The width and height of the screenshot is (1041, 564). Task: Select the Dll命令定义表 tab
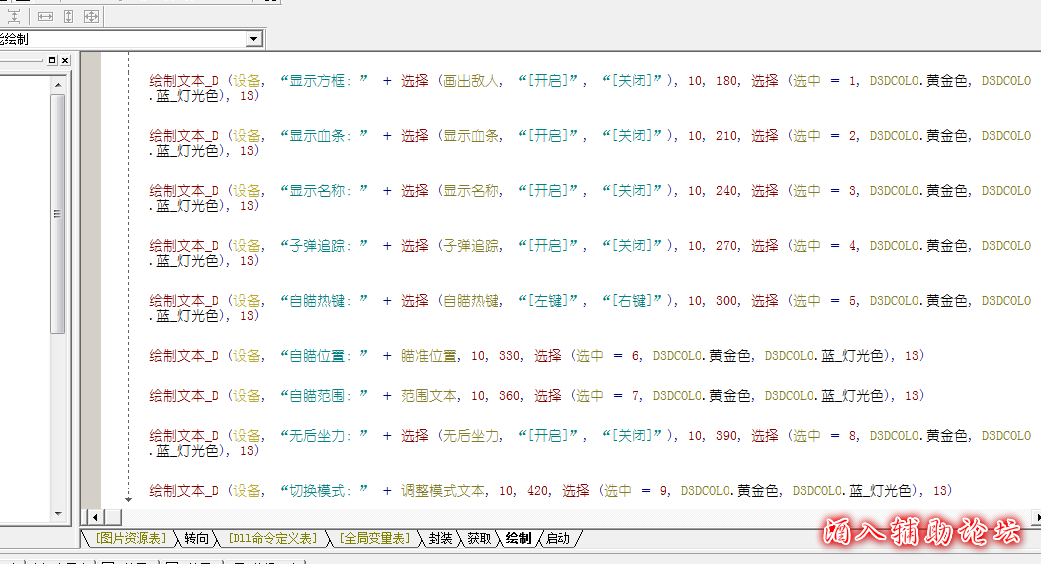[273, 539]
